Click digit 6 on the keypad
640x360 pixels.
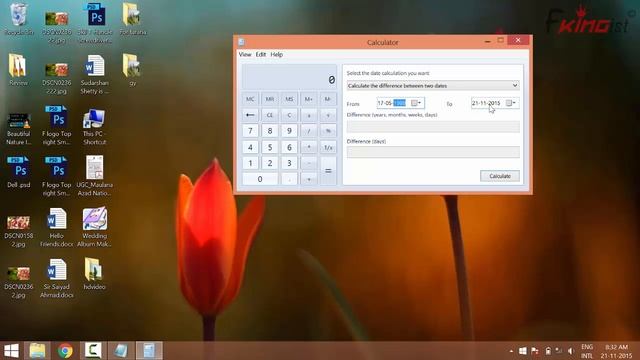(x=289, y=147)
